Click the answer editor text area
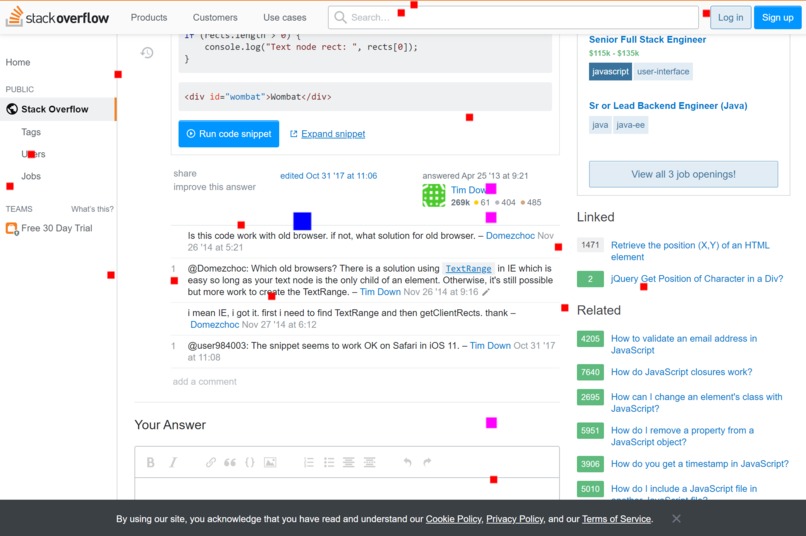The image size is (806, 536). click(347, 489)
